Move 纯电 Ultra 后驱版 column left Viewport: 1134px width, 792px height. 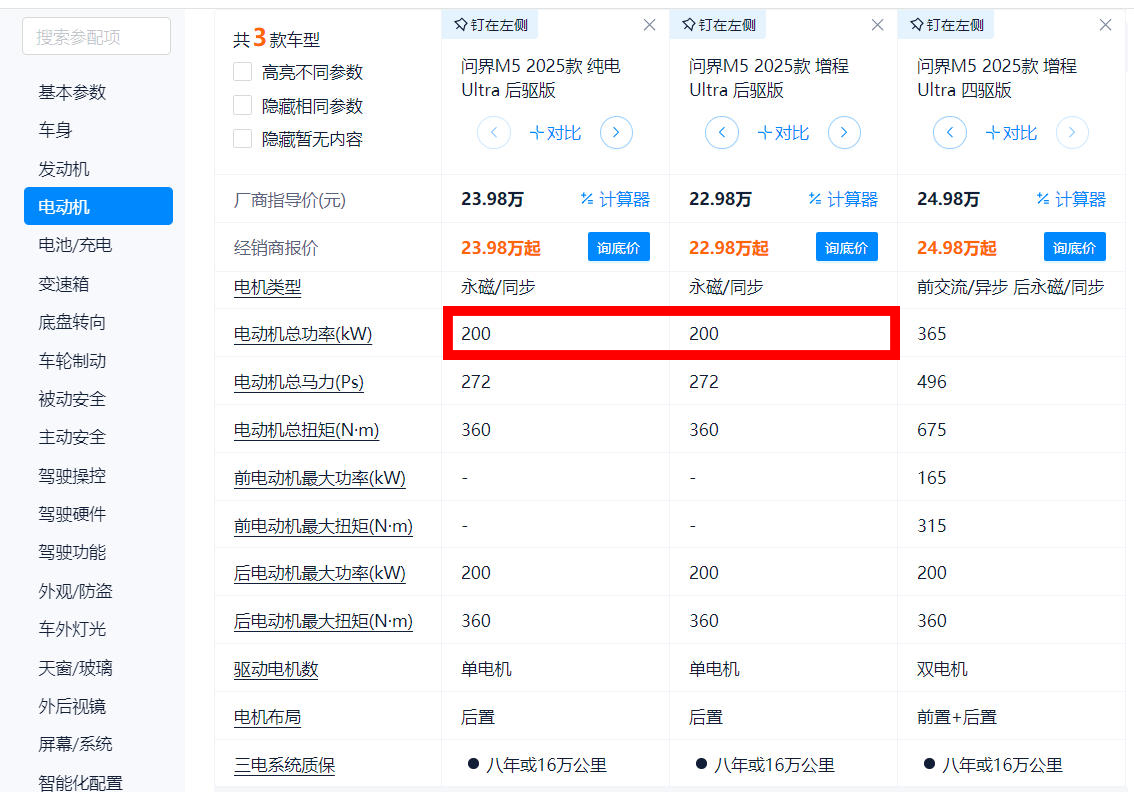494,132
